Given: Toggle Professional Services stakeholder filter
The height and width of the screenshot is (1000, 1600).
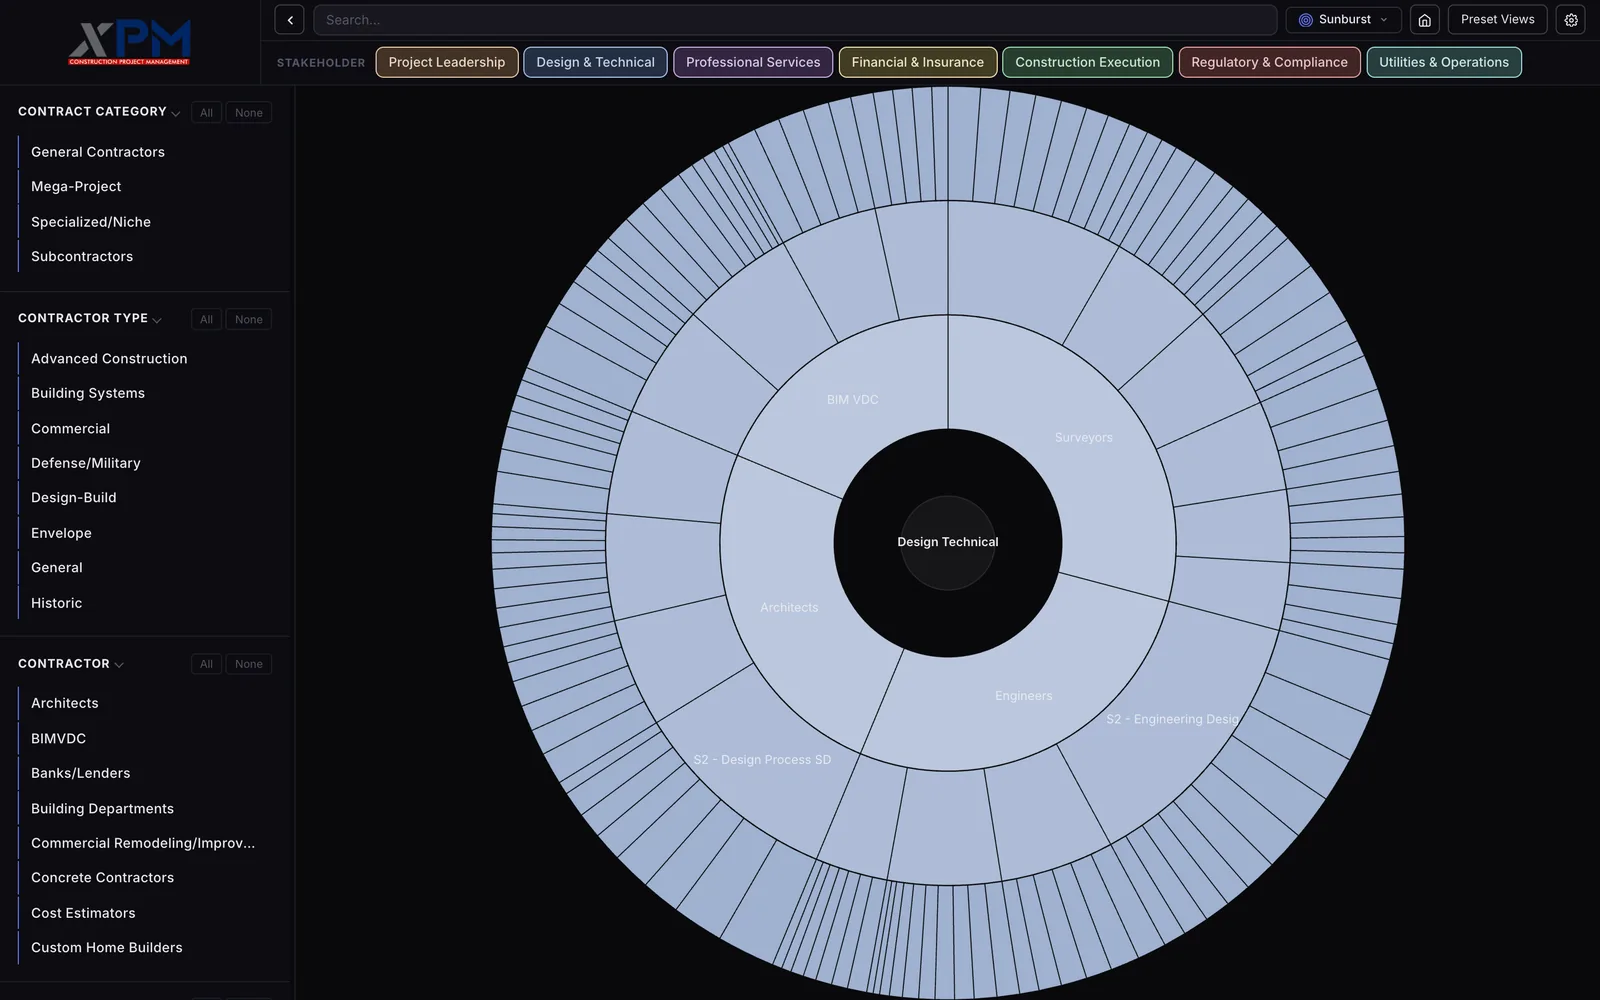Looking at the screenshot, I should pyautogui.click(x=753, y=62).
